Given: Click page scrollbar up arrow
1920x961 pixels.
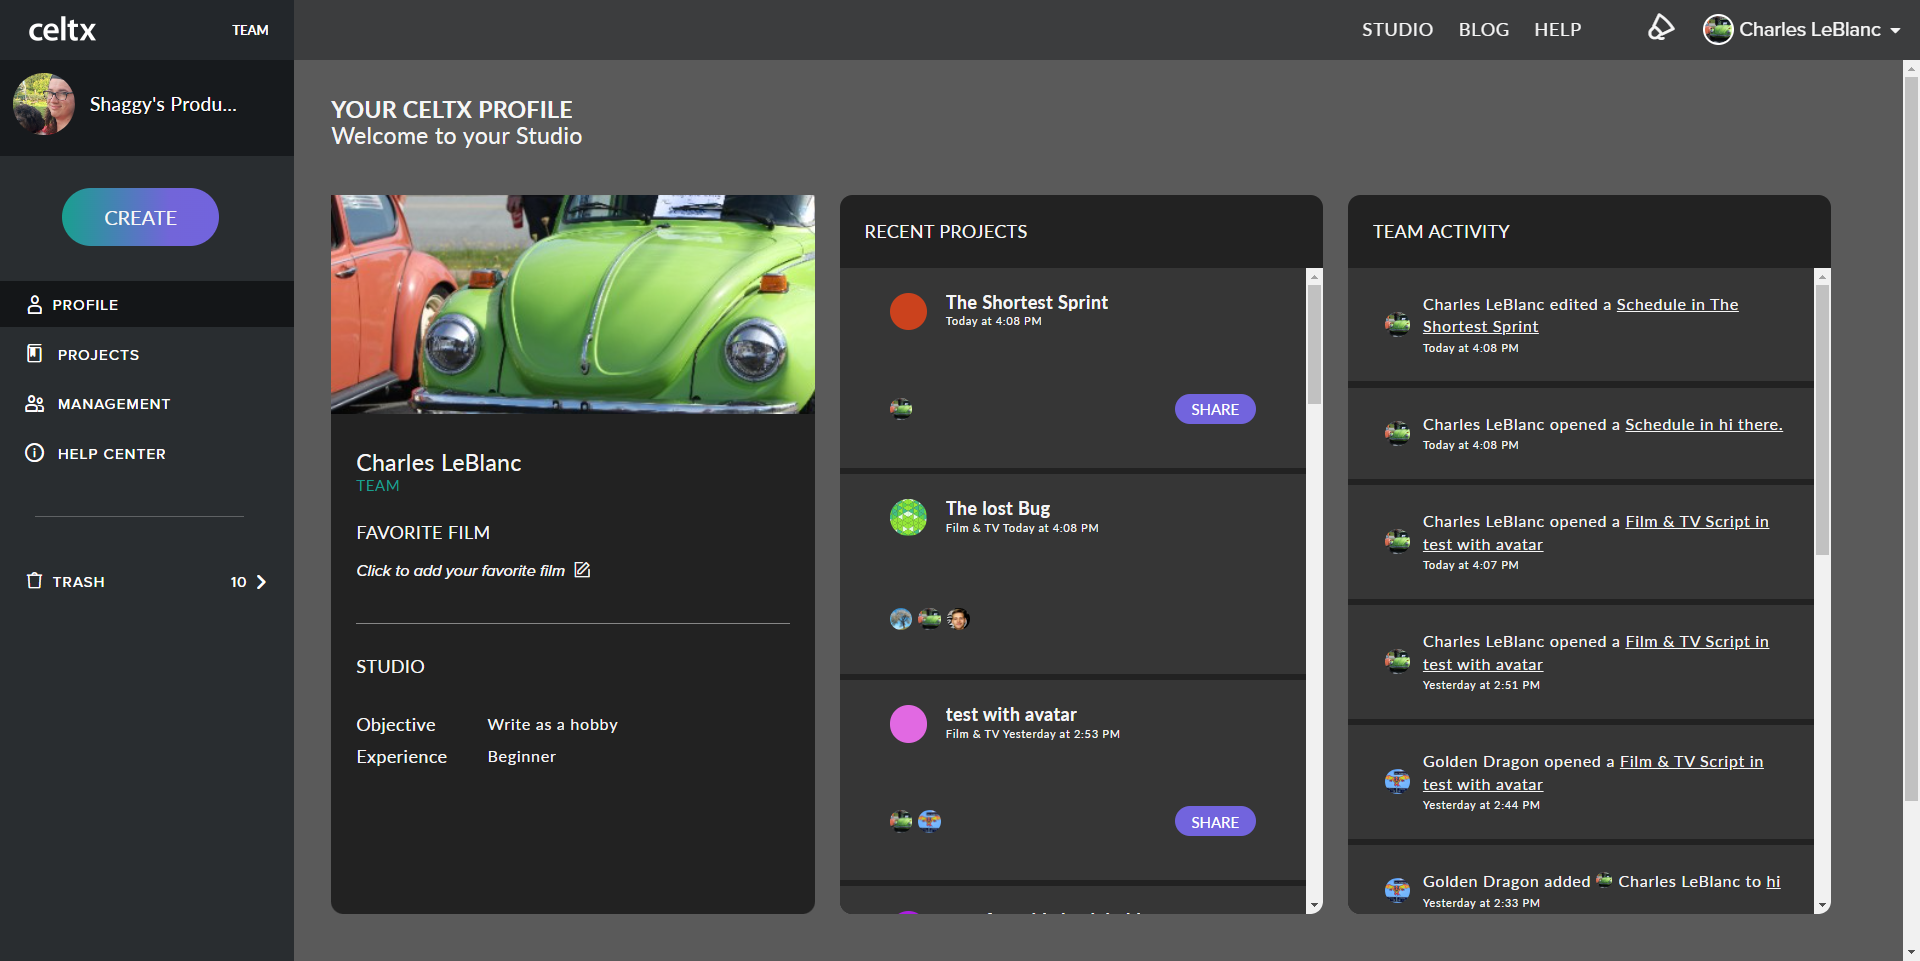Looking at the screenshot, I should pyautogui.click(x=1911, y=69).
